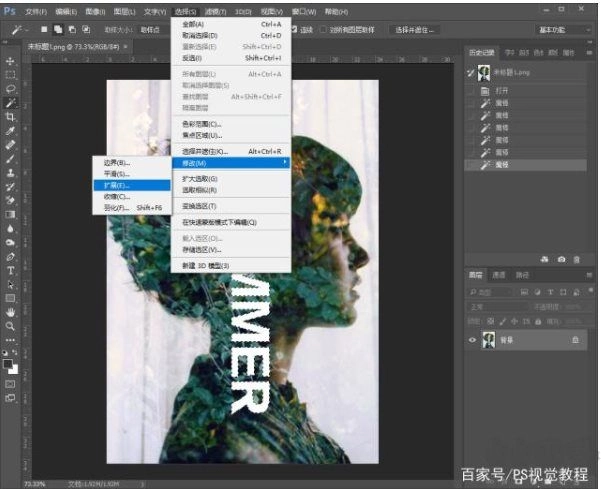Select the Zoom magnifier tool
This screenshot has height=489, width=601.
click(10, 326)
